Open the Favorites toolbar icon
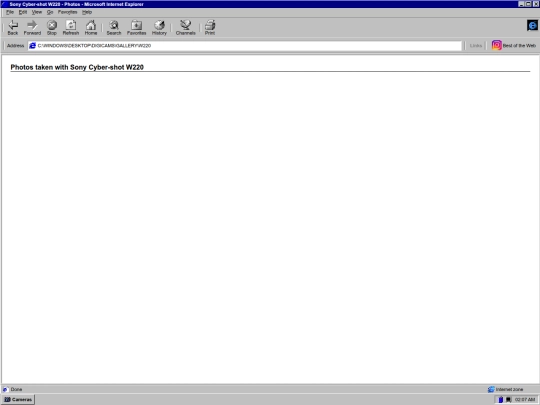Viewport: 540px width, 405px height. click(x=136, y=28)
